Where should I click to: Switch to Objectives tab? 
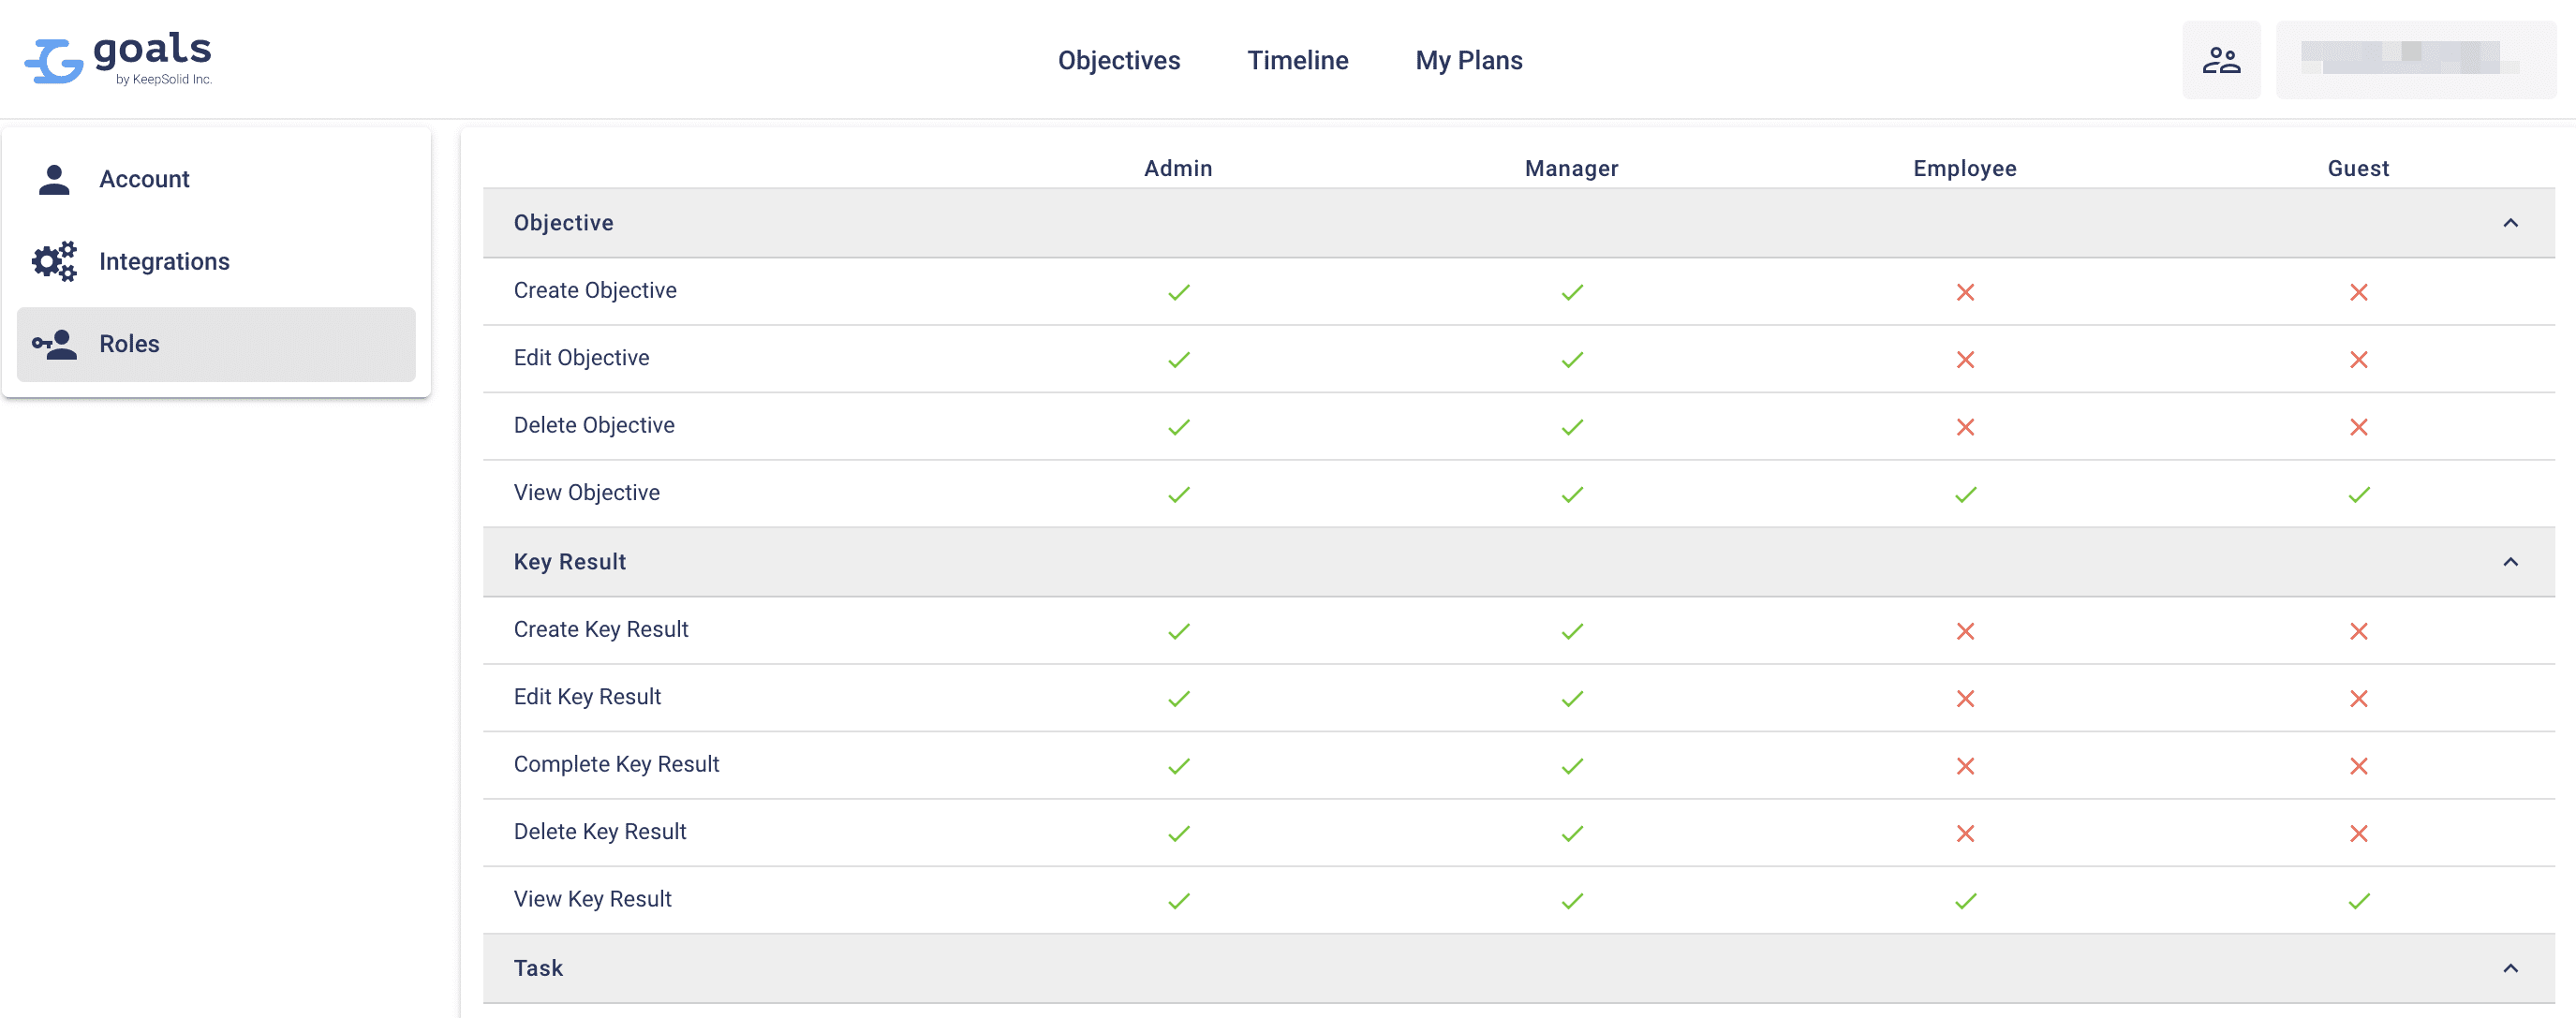tap(1118, 61)
